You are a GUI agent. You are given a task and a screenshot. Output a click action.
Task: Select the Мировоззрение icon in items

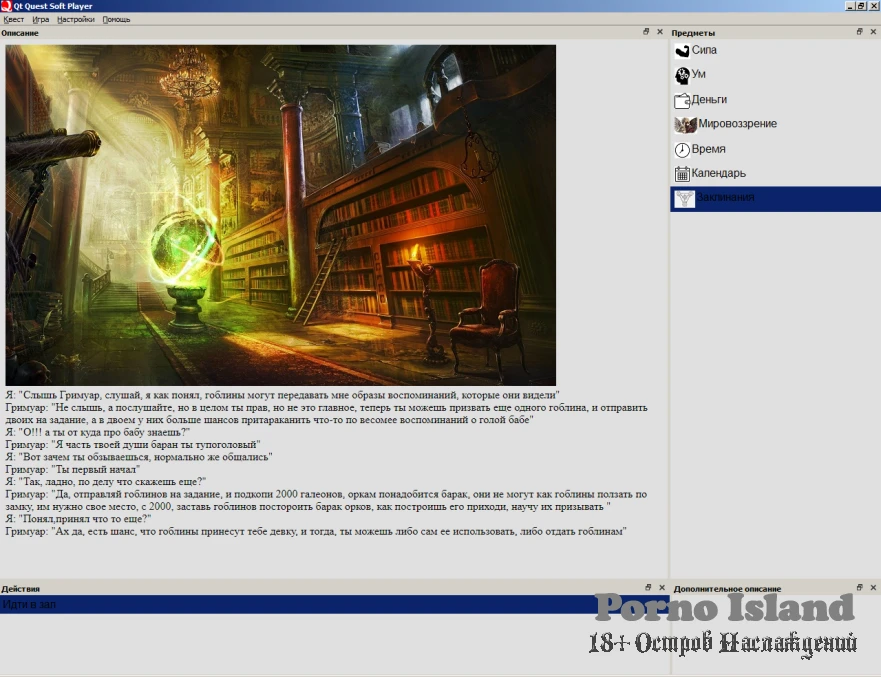pyautogui.click(x=684, y=124)
